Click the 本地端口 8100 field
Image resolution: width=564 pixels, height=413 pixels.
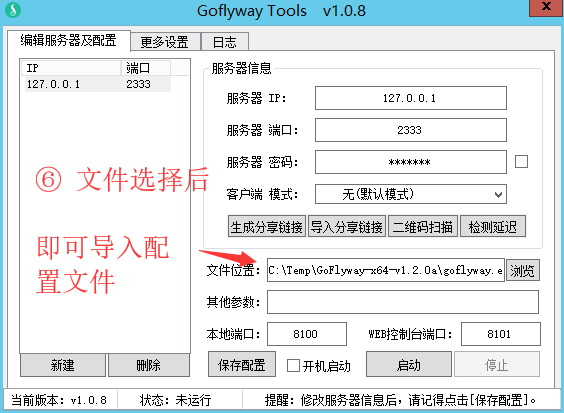(x=306, y=334)
